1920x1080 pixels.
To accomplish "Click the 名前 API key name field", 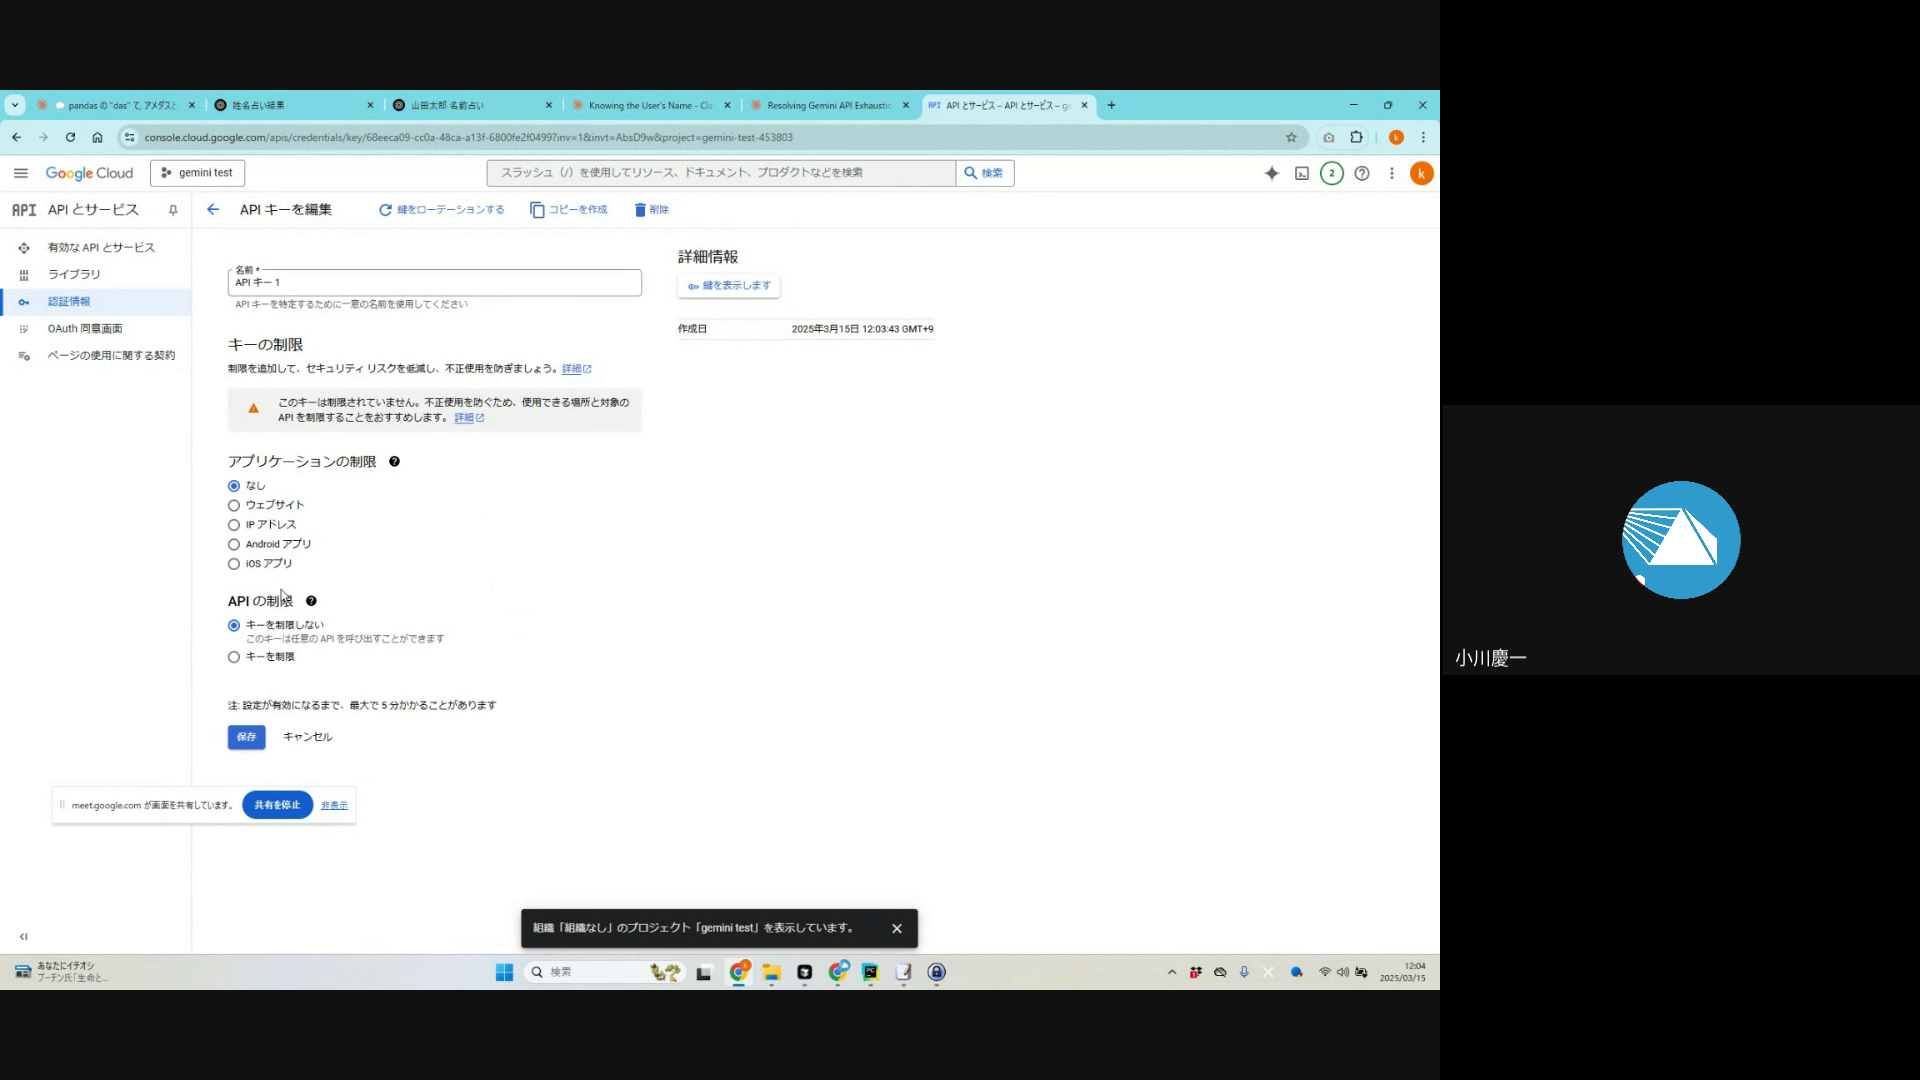I will tap(435, 283).
